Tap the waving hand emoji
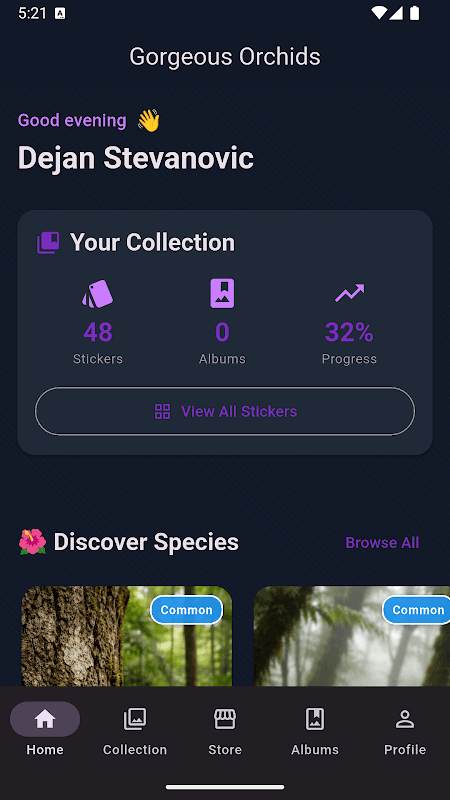This screenshot has height=800, width=450. pyautogui.click(x=148, y=121)
